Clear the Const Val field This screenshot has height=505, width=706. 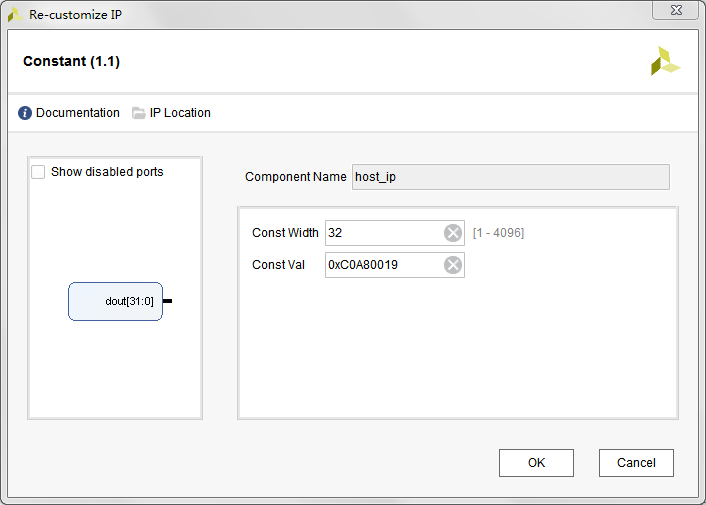(x=453, y=265)
